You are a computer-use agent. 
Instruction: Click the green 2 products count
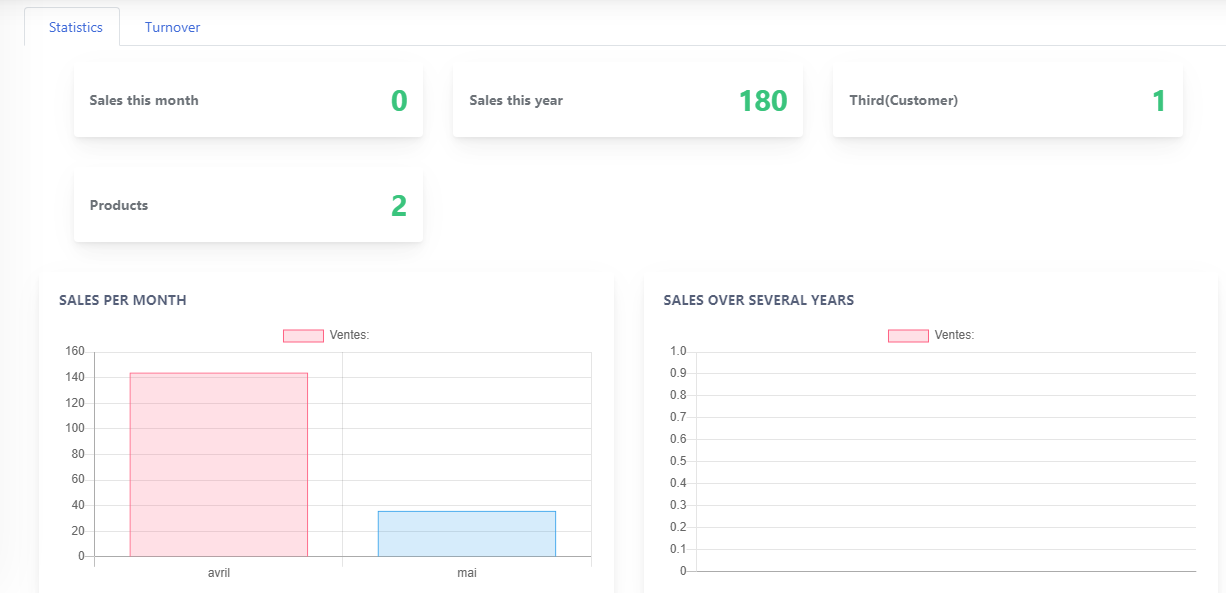pos(399,206)
